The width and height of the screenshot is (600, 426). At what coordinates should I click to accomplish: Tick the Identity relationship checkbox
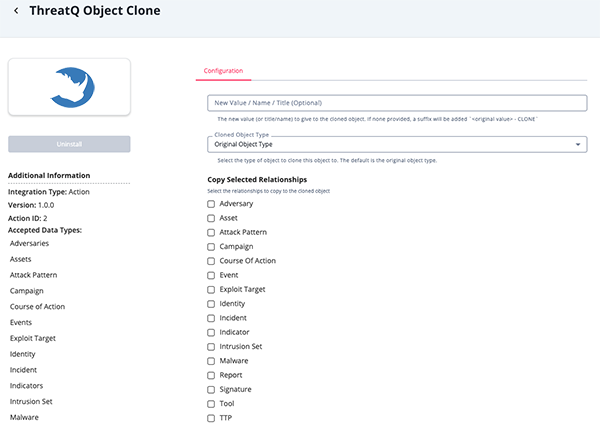pos(211,304)
